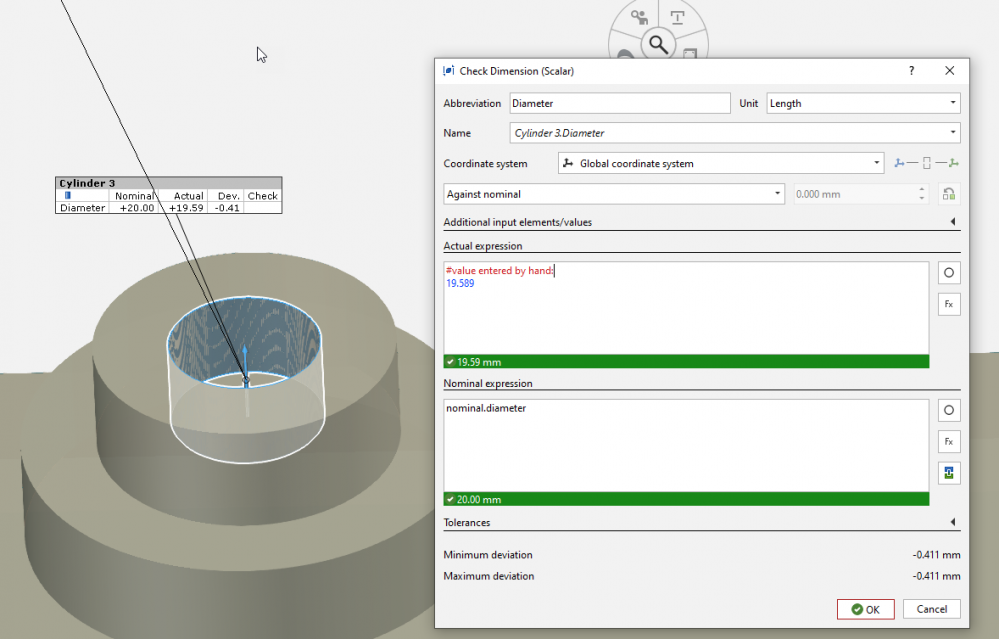Click into the Abbreviation field containing Diameter

(x=619, y=103)
